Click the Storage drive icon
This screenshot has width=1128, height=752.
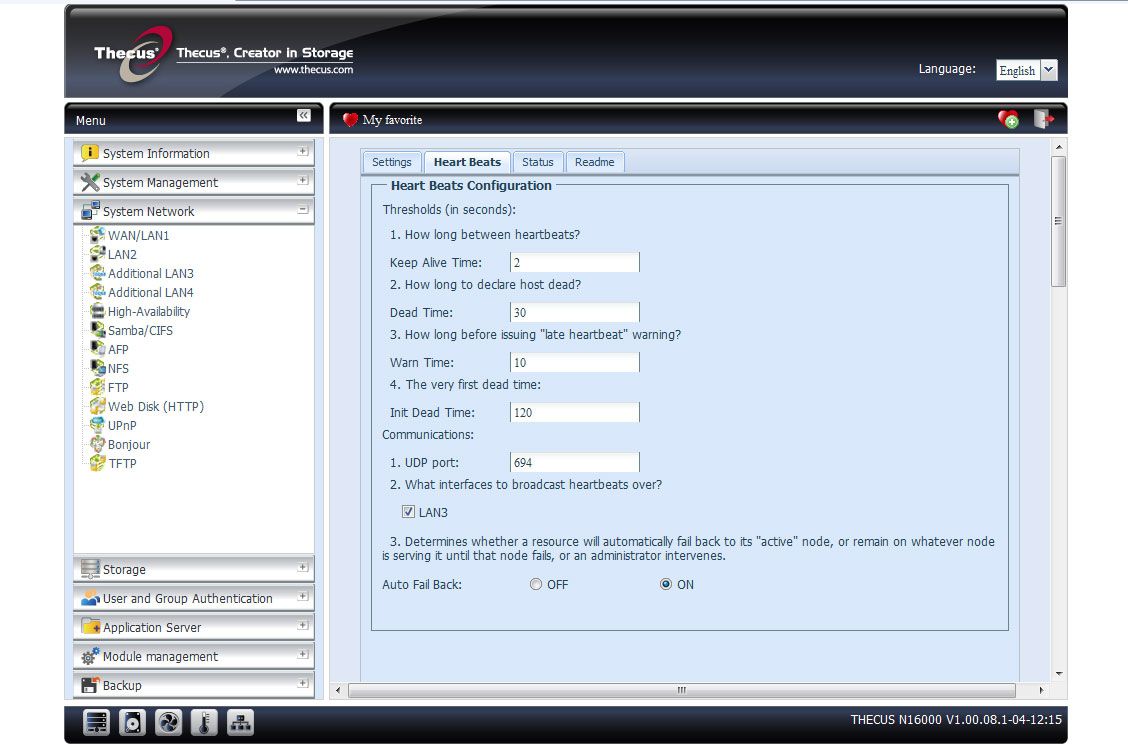tap(90, 569)
